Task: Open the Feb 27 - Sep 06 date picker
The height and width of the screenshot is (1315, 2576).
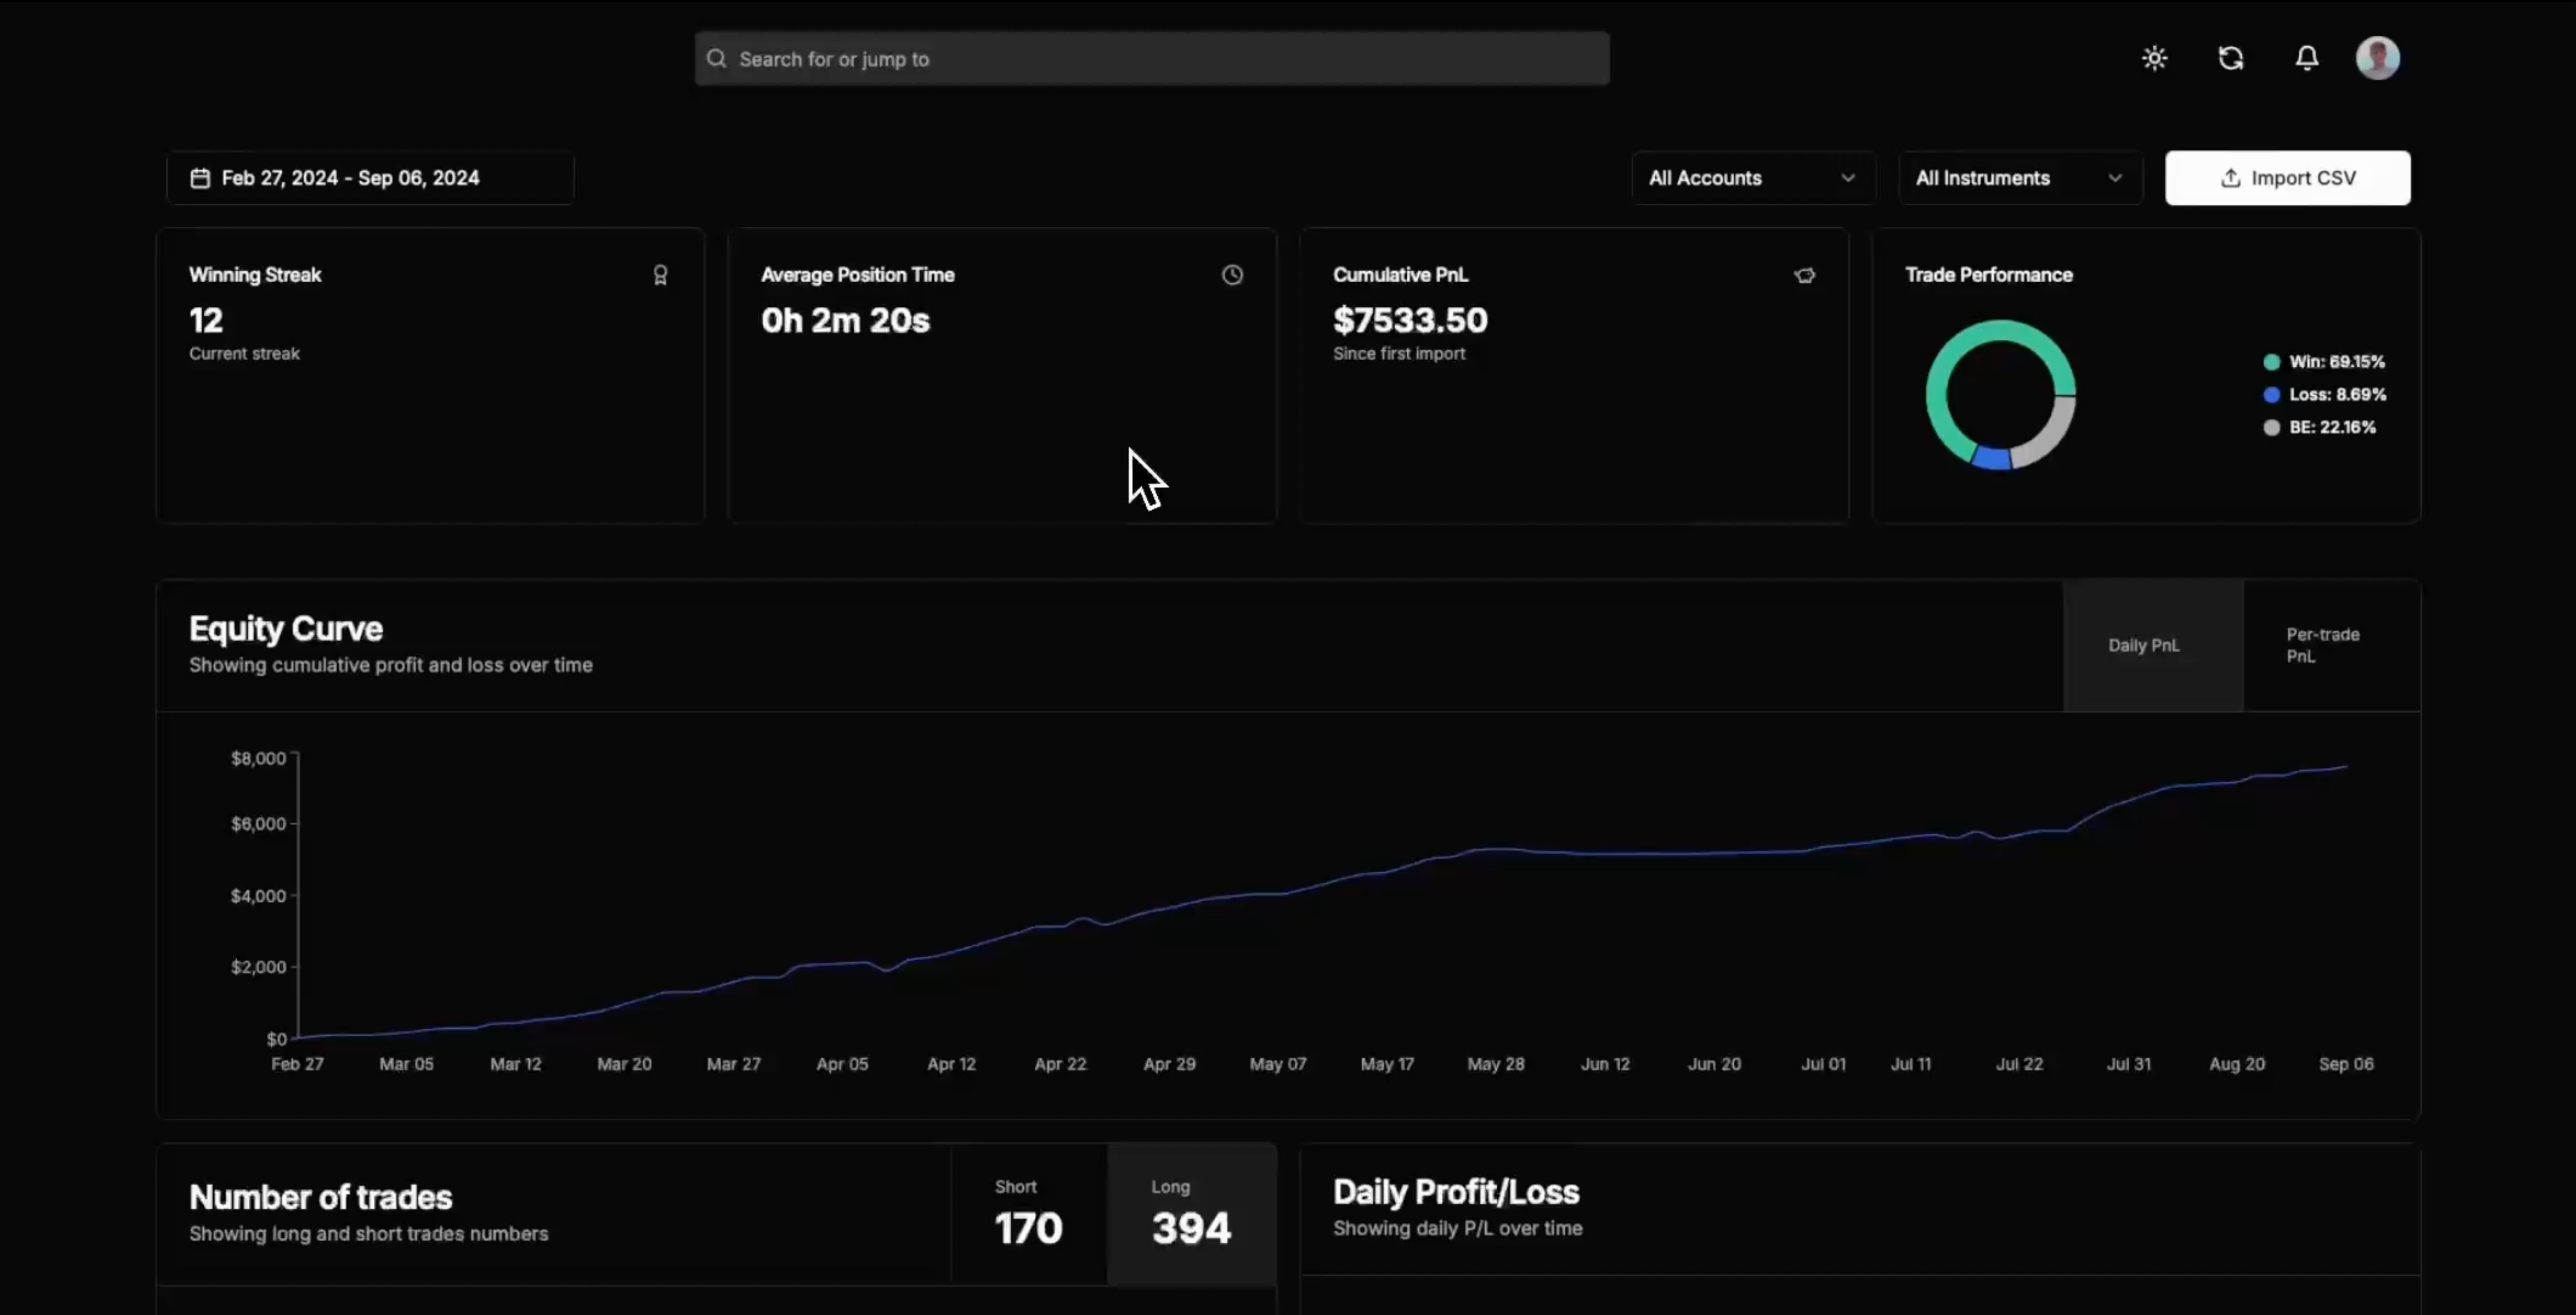Action: pos(370,178)
